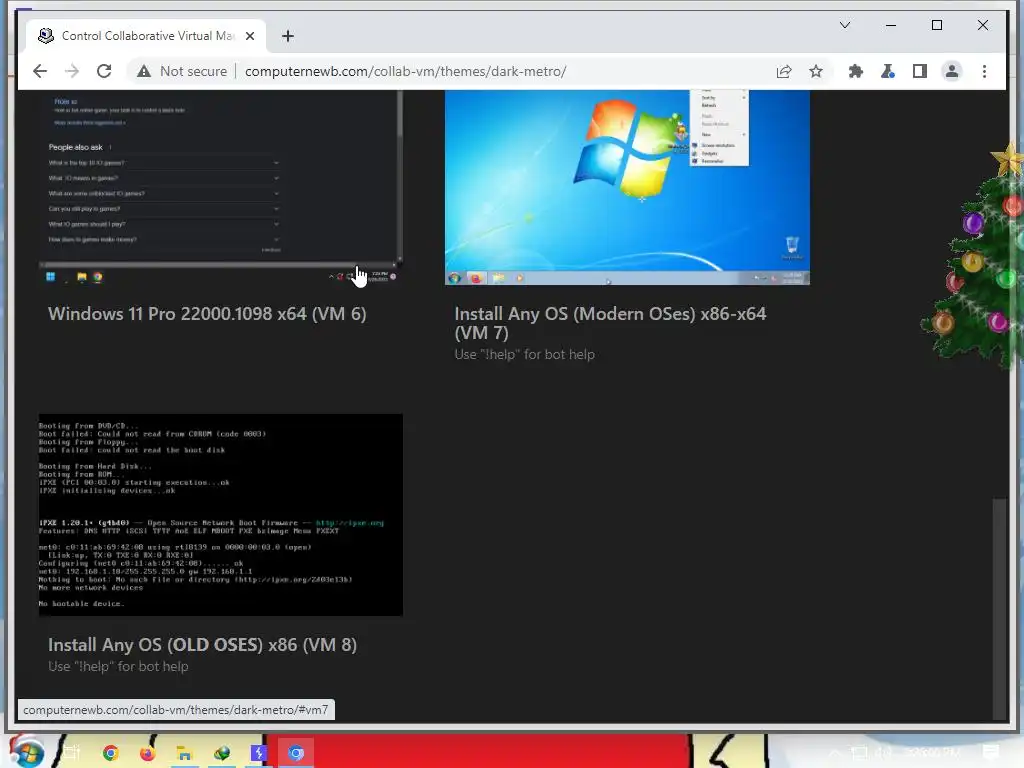Open the tab search dropdown arrow

[845, 25]
